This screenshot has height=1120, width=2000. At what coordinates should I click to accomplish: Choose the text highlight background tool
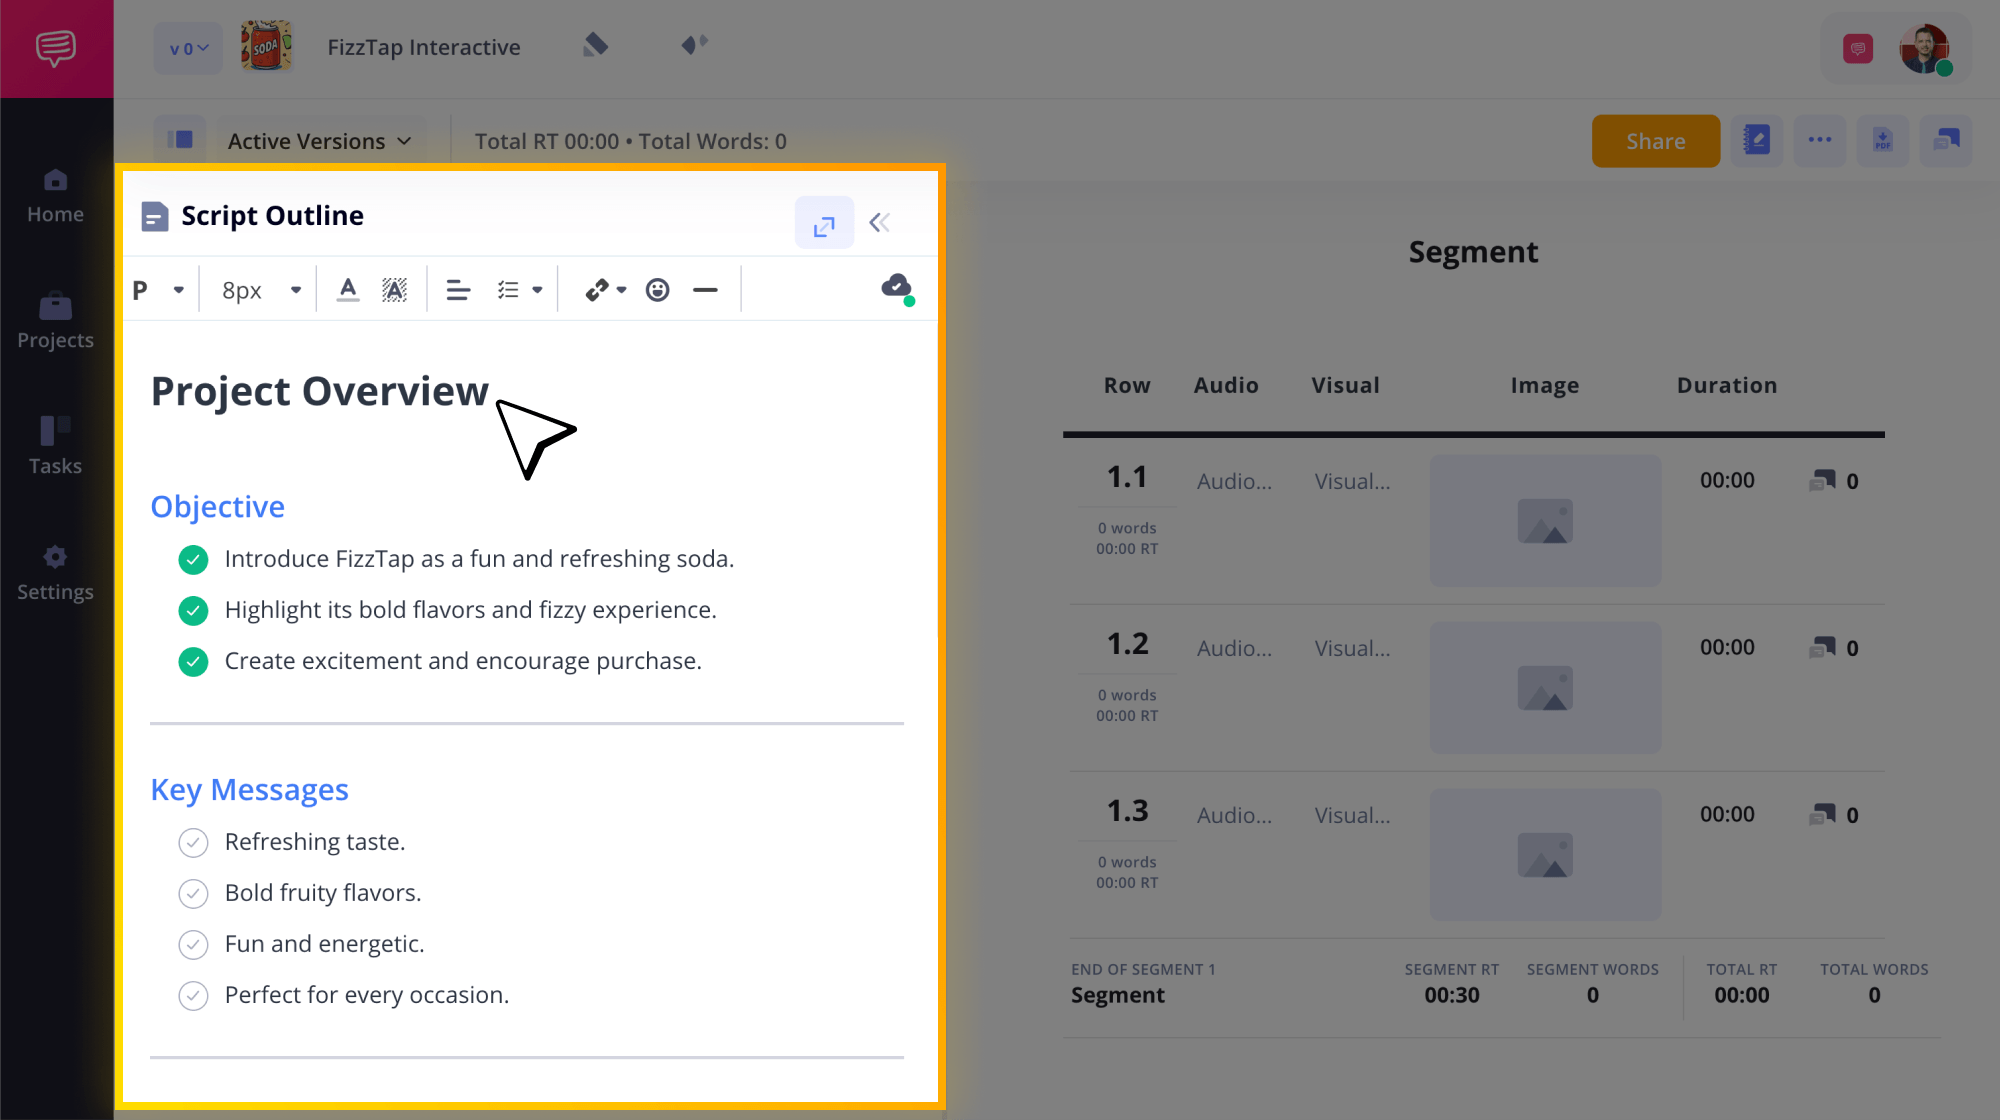(395, 290)
